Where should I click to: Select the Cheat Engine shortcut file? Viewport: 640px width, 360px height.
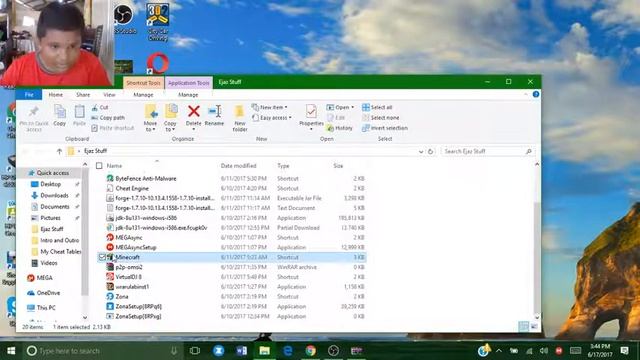click(132, 189)
